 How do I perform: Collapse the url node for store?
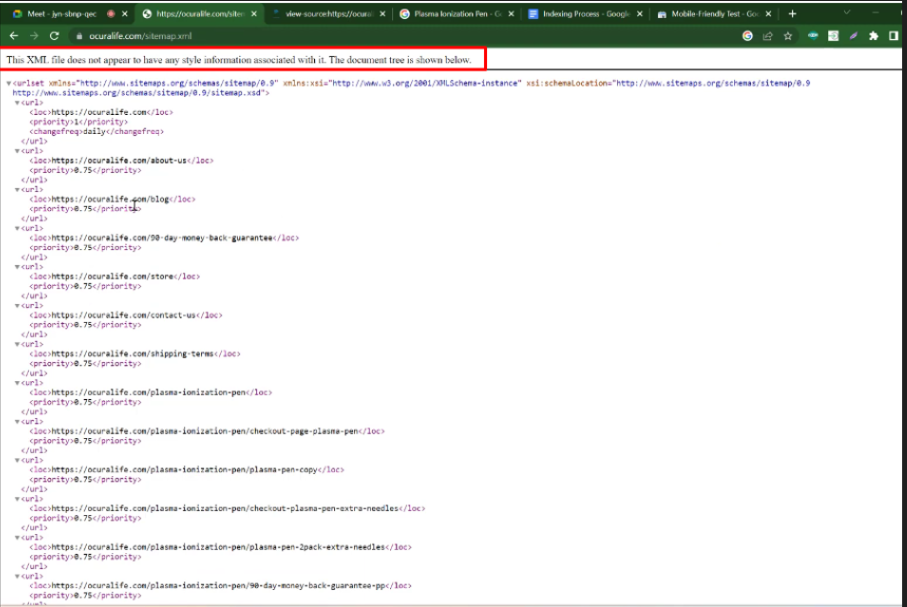[17, 267]
